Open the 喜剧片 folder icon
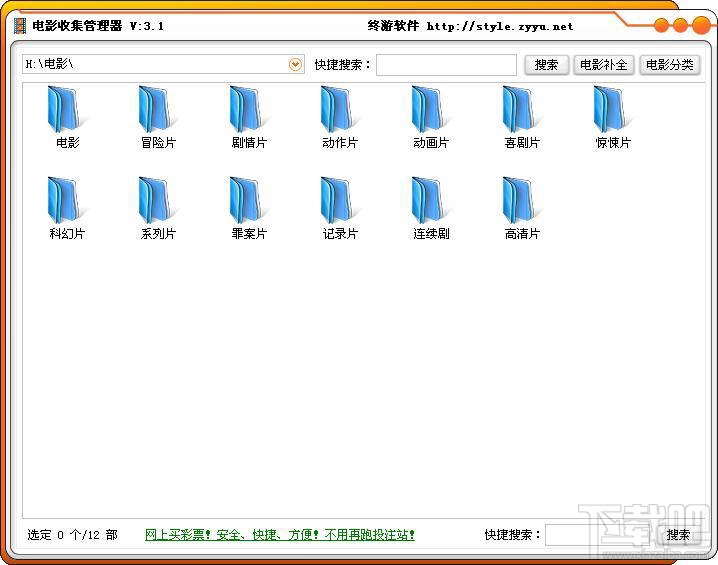 (522, 110)
